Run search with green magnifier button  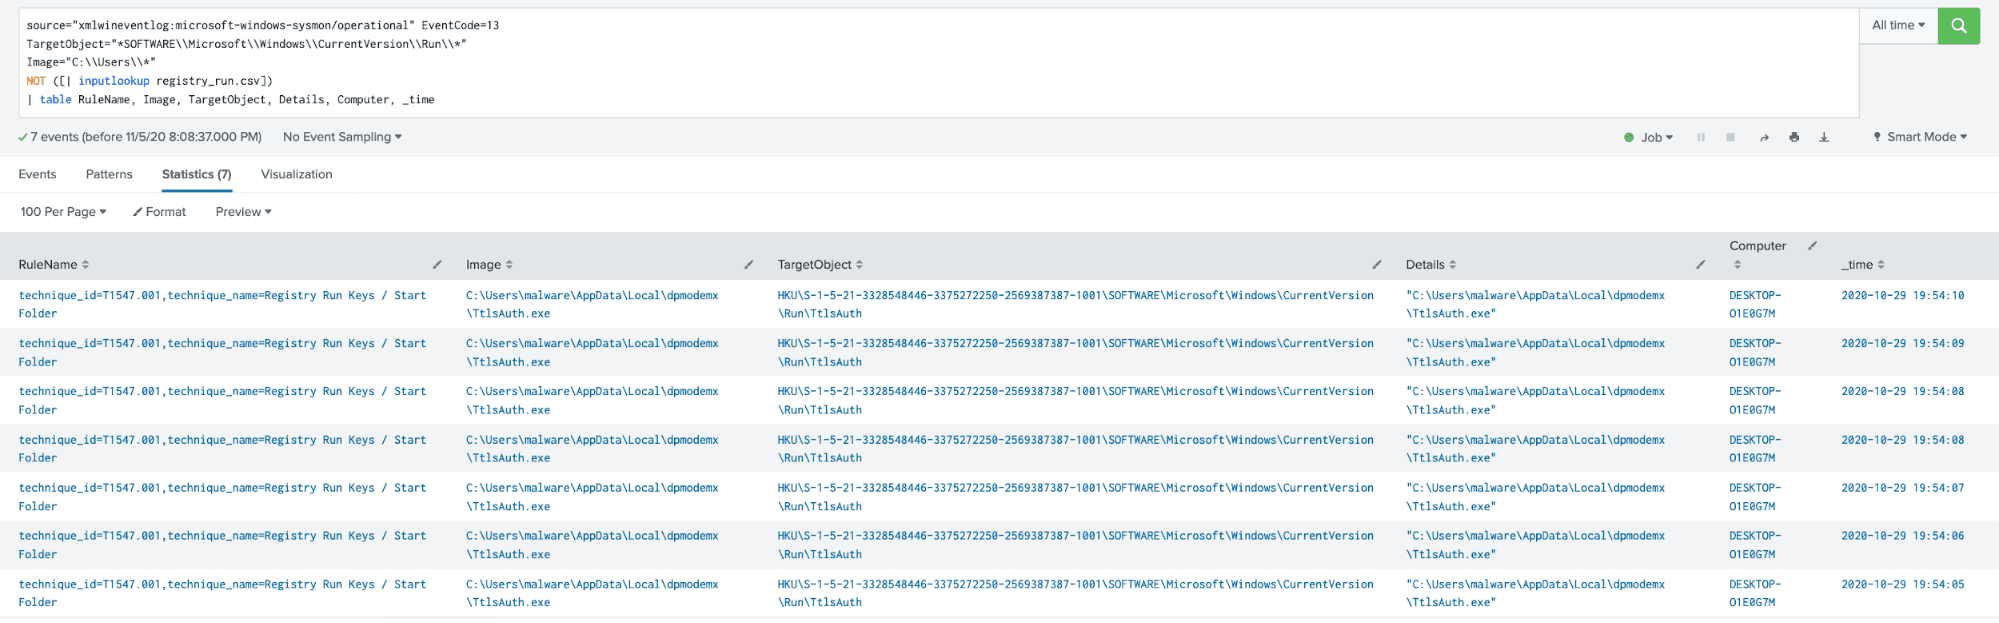(x=1958, y=26)
